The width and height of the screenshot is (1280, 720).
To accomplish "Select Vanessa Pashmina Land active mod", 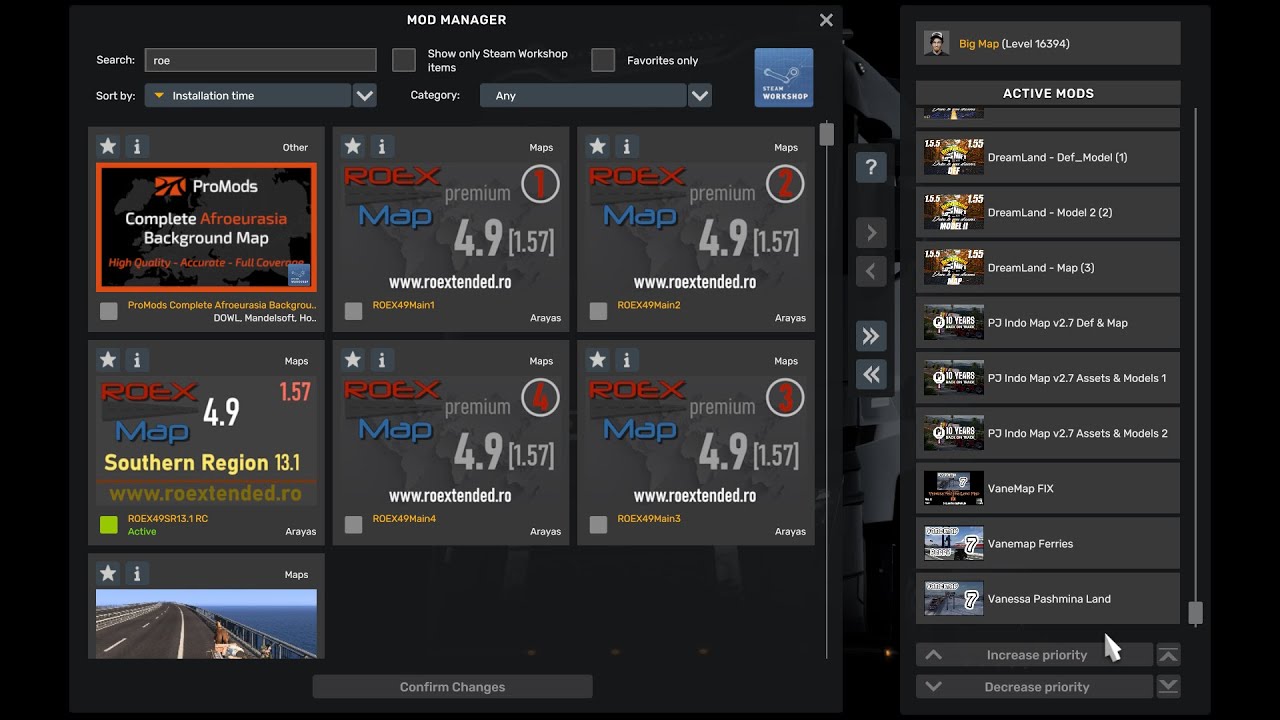I will point(1048,599).
